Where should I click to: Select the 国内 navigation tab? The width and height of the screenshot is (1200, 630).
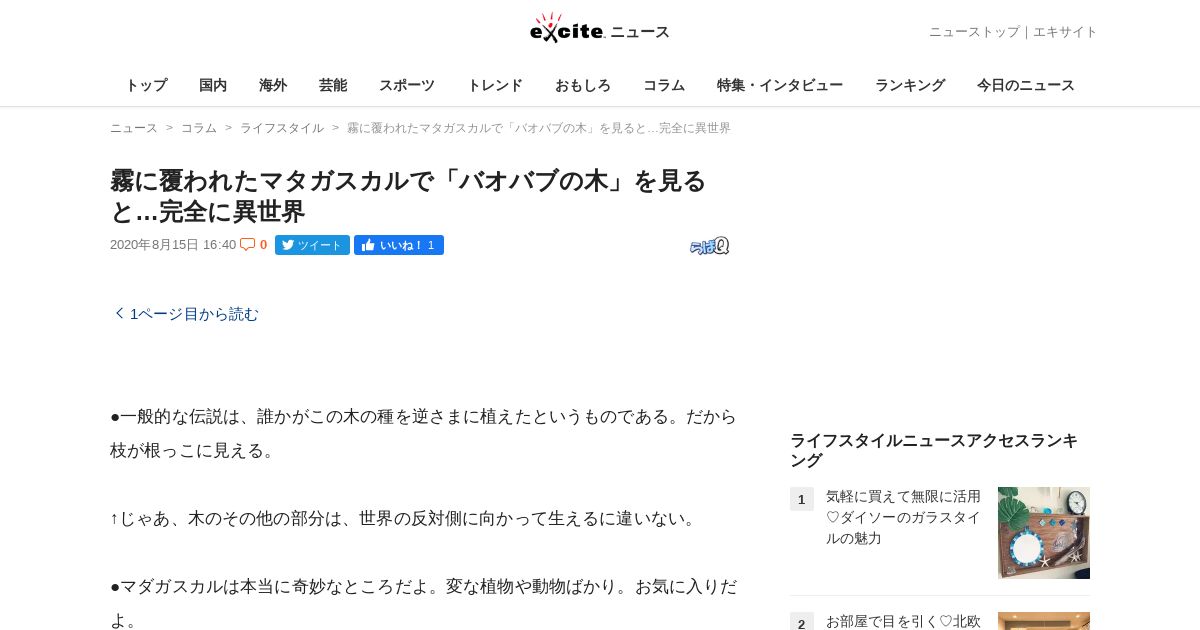pyautogui.click(x=213, y=85)
